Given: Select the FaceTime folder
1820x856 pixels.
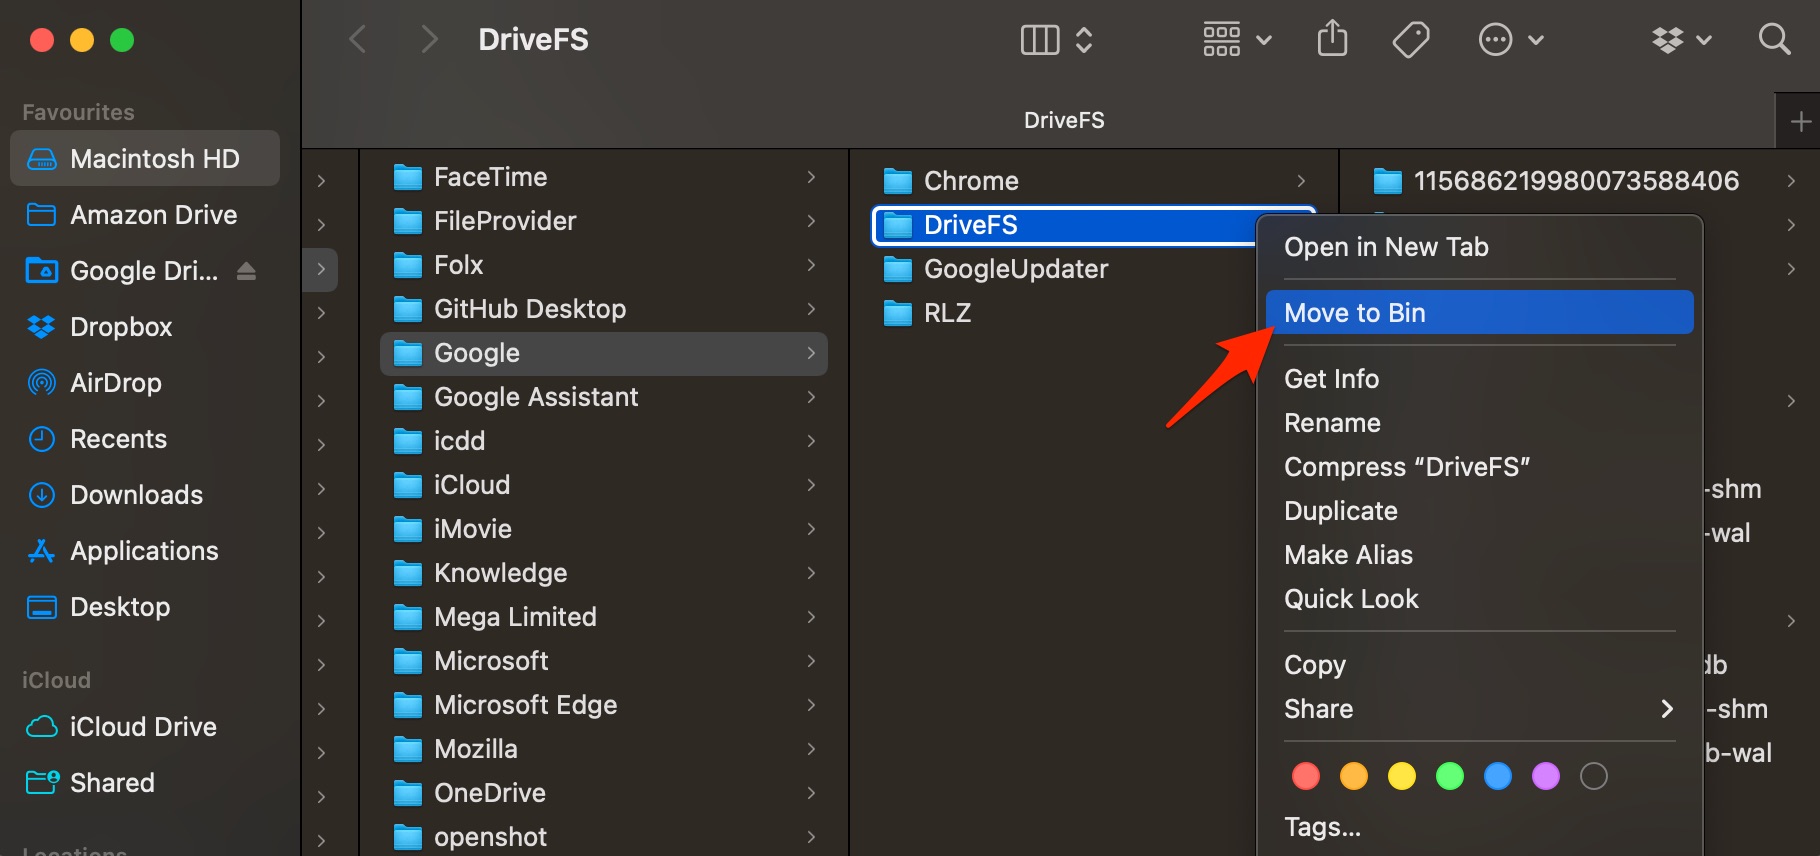Looking at the screenshot, I should 604,177.
